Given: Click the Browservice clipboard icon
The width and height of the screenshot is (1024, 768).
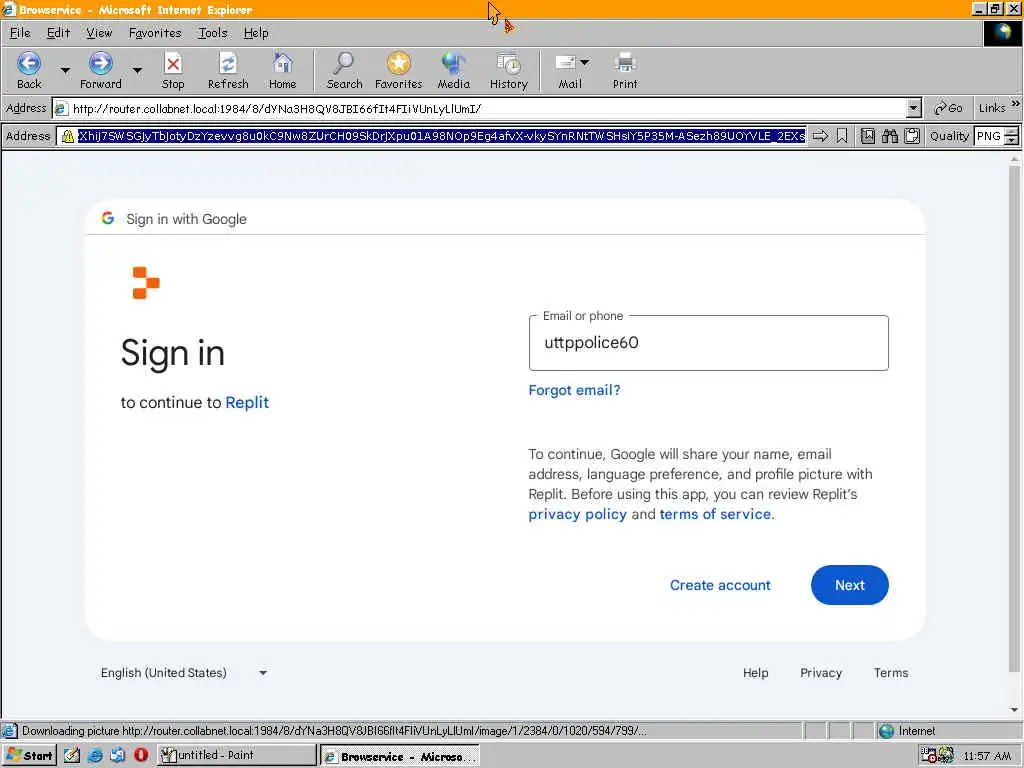Looking at the screenshot, I should pos(912,136).
